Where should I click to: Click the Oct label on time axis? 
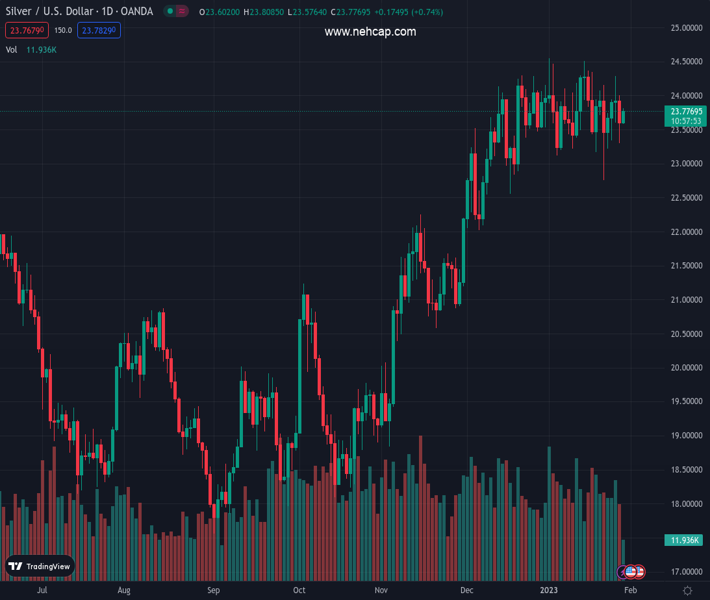[298, 591]
